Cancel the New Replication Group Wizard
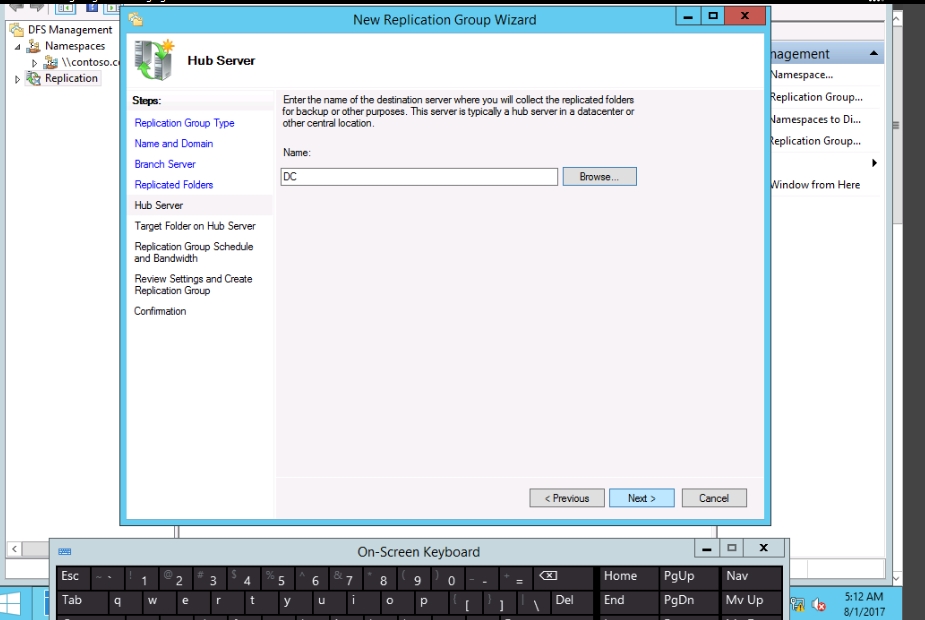The width and height of the screenshot is (925, 620). (714, 498)
